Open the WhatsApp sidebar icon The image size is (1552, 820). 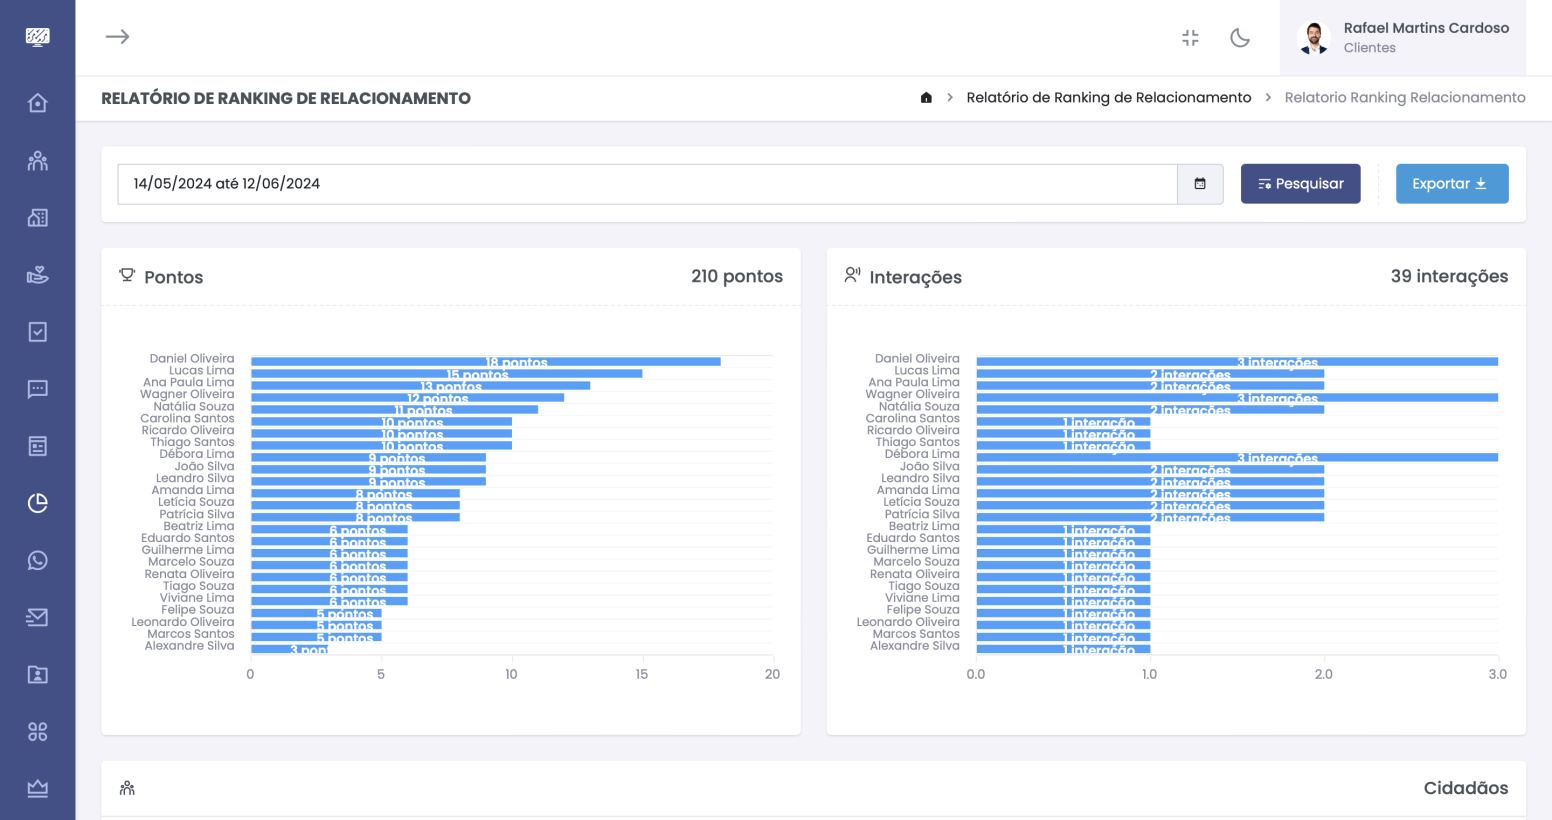(x=37, y=560)
